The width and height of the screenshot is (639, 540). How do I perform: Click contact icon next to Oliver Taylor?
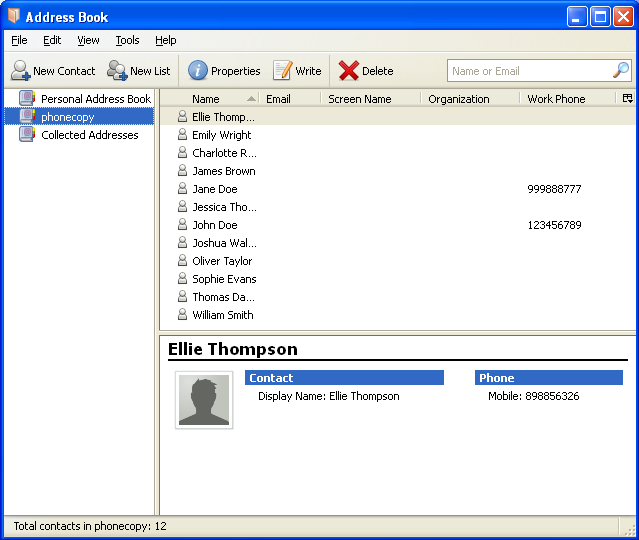183,260
